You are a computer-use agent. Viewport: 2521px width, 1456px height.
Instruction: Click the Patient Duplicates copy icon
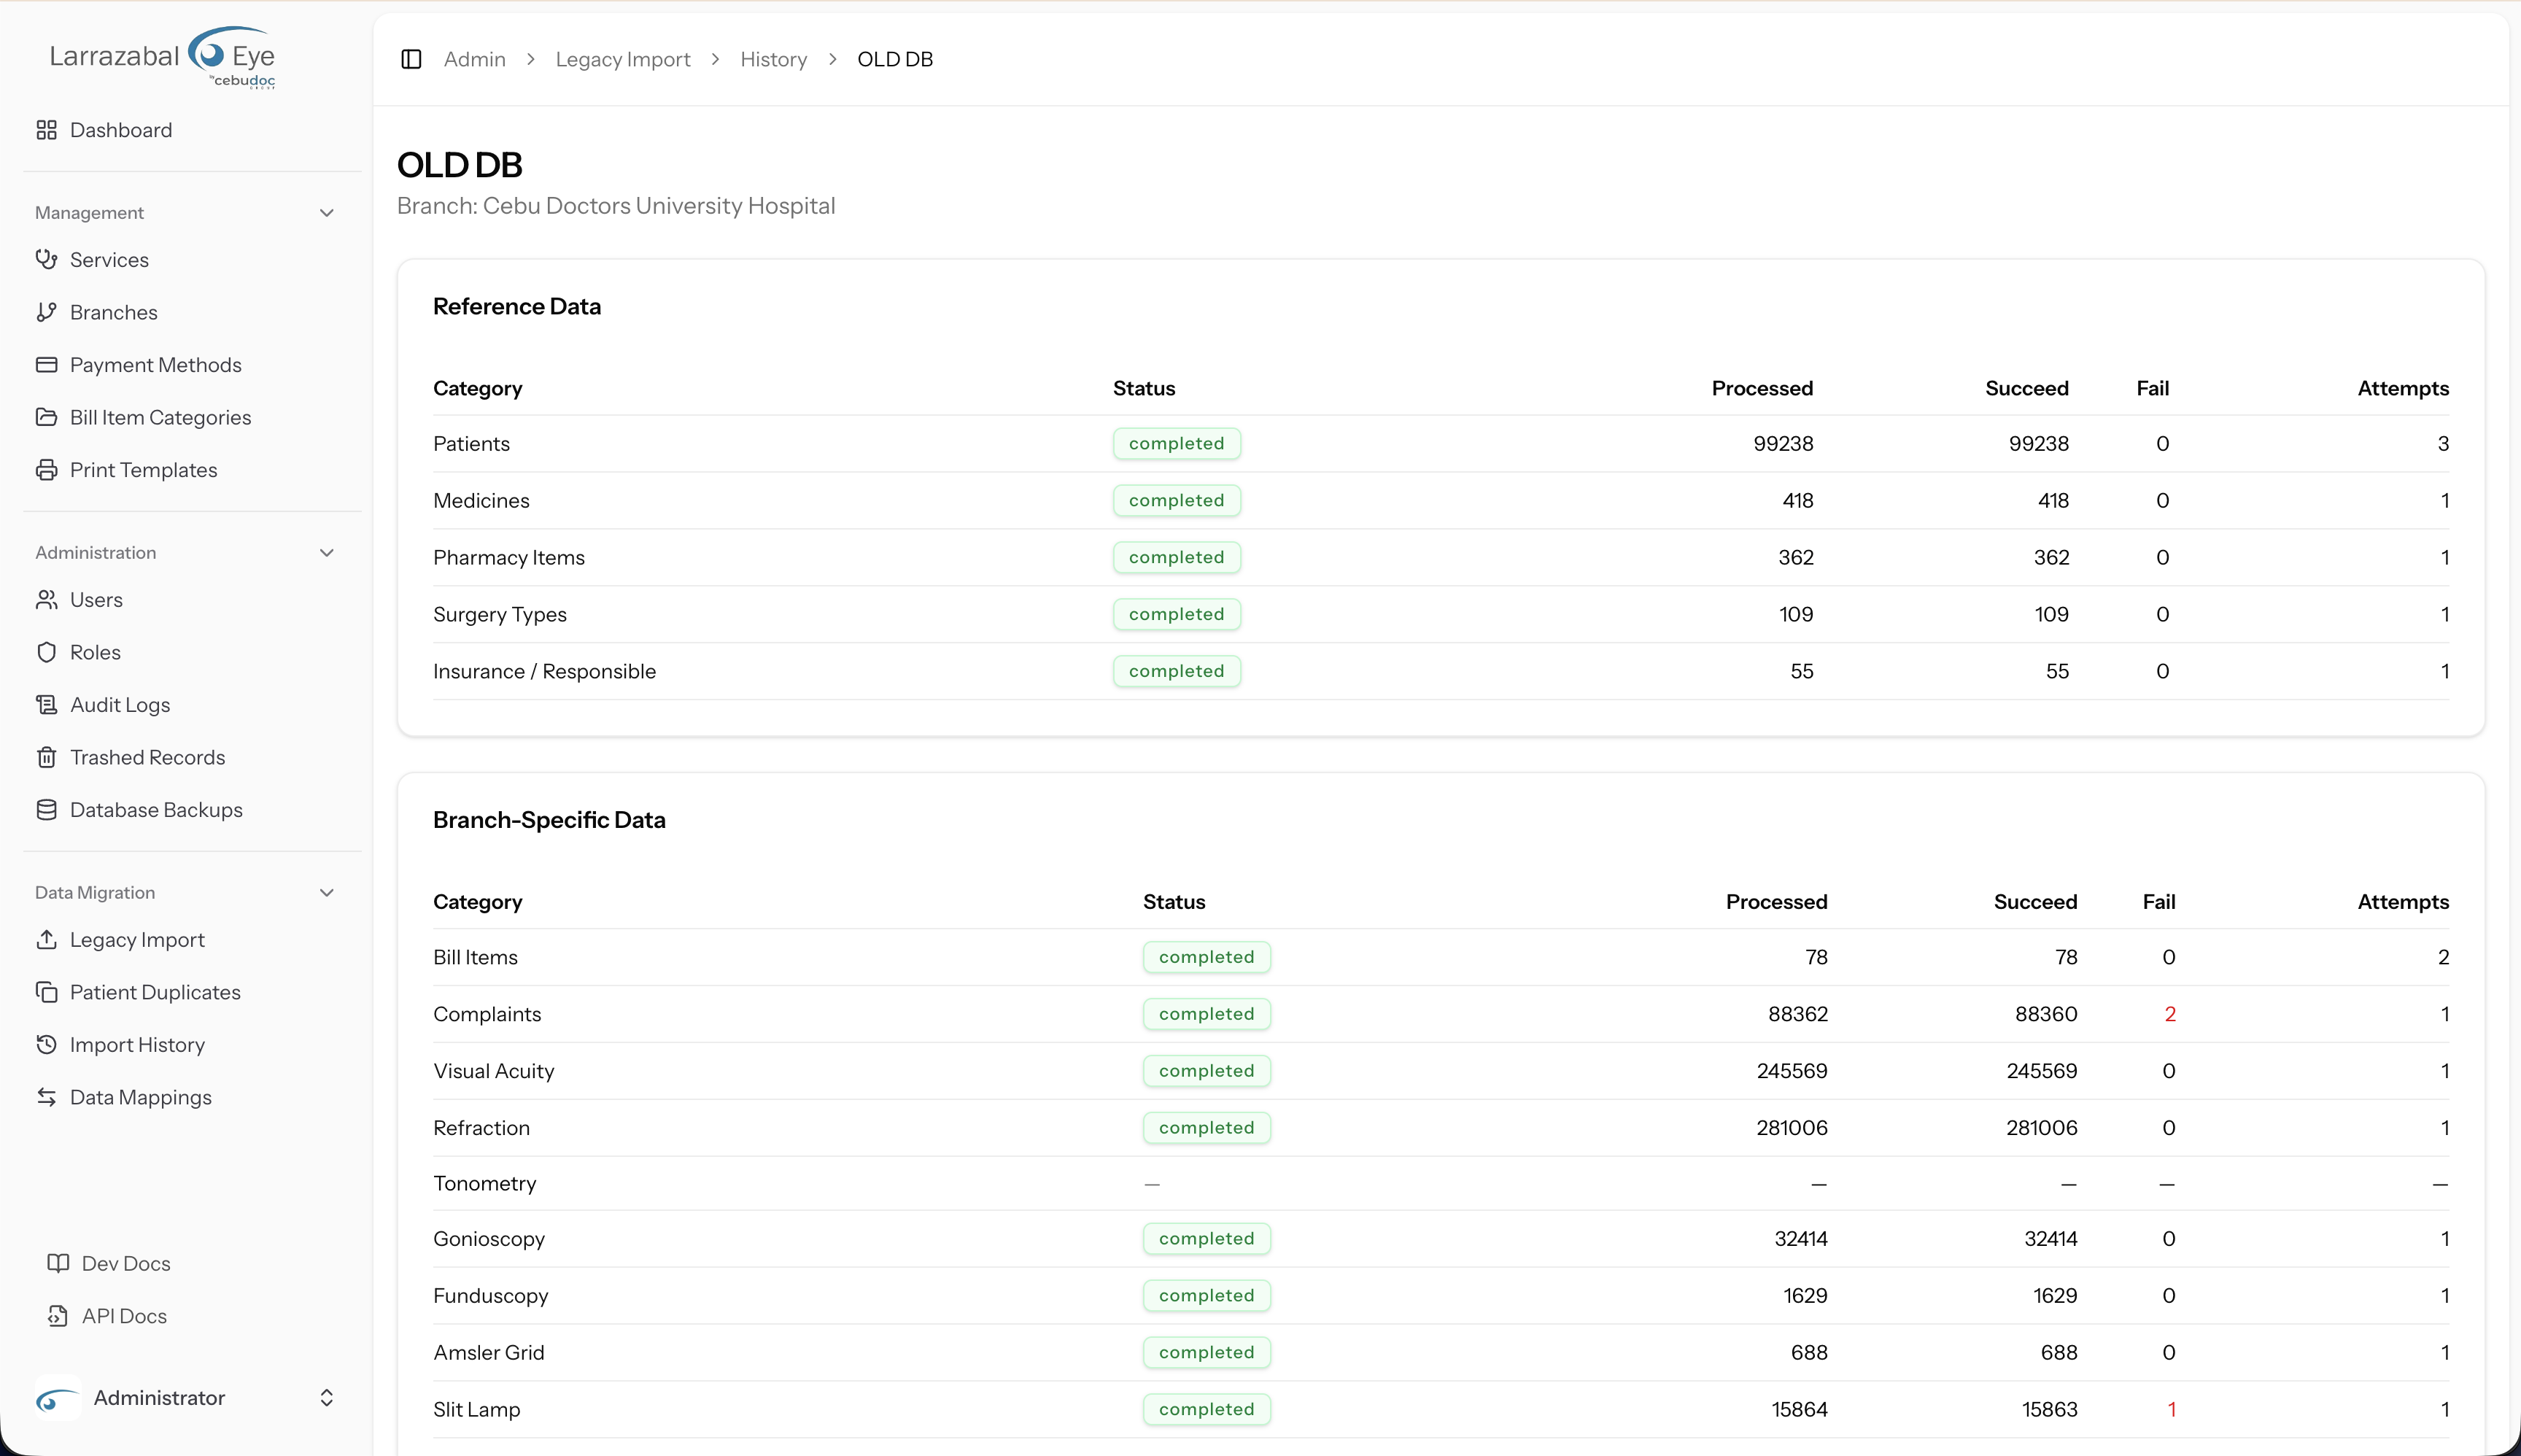click(x=46, y=992)
